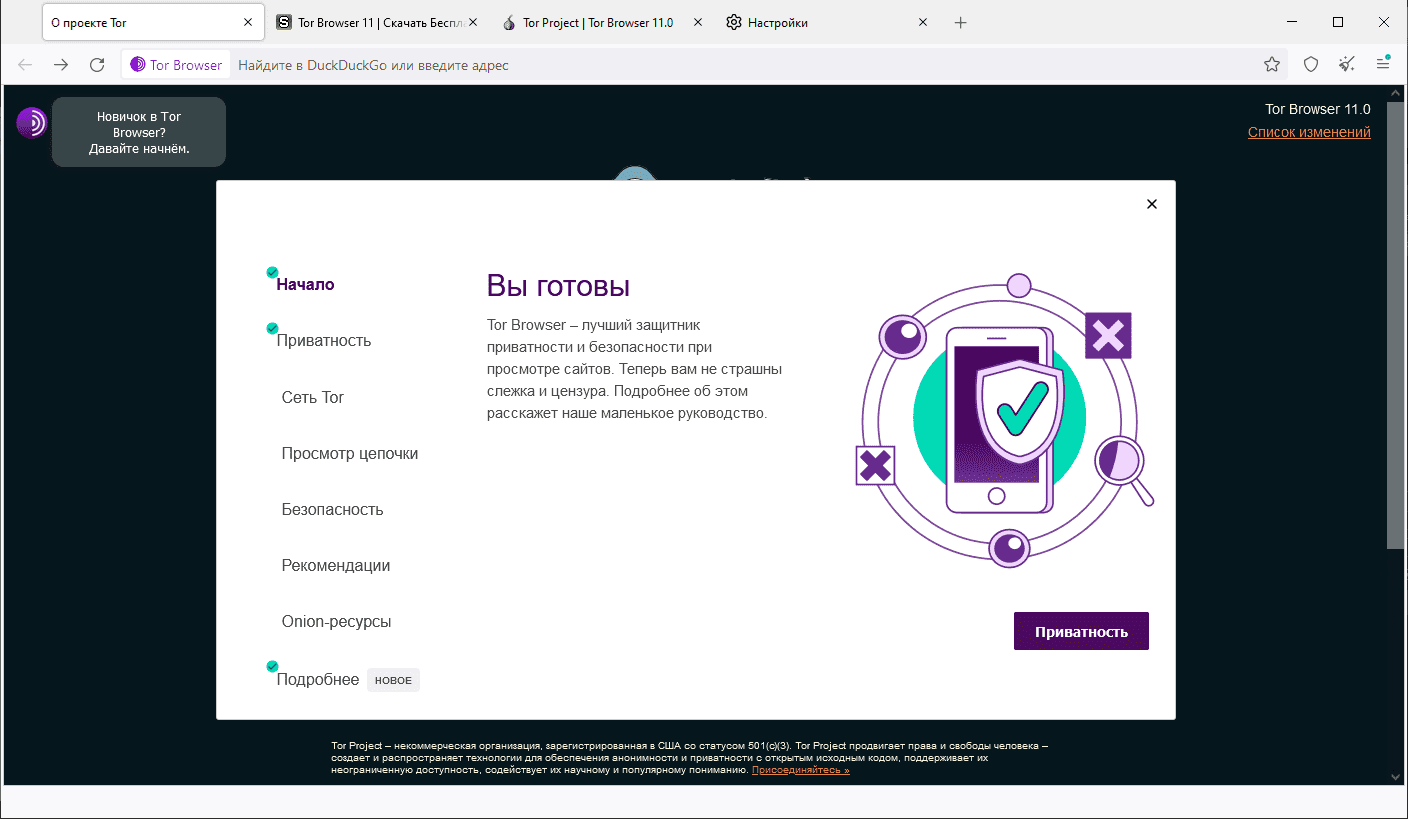Minimize the Tor Browser window
This screenshot has height=819, width=1408.
[1291, 22]
